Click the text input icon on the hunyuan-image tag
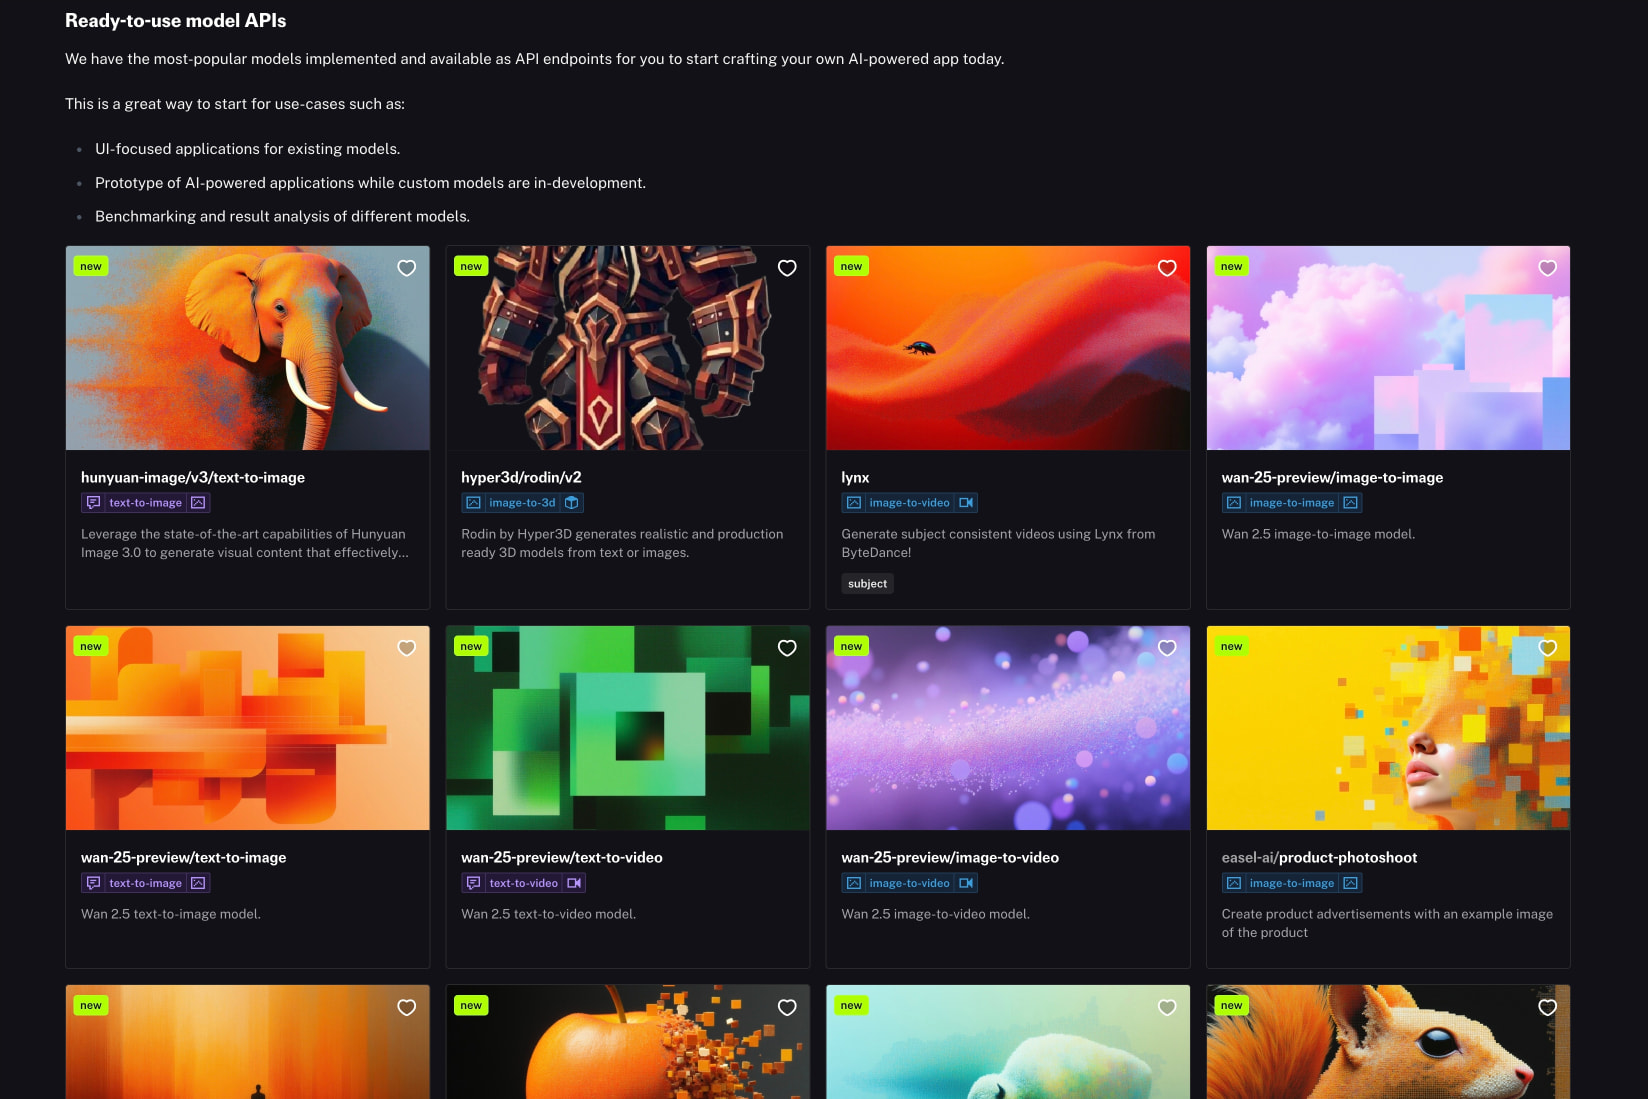 coord(93,503)
